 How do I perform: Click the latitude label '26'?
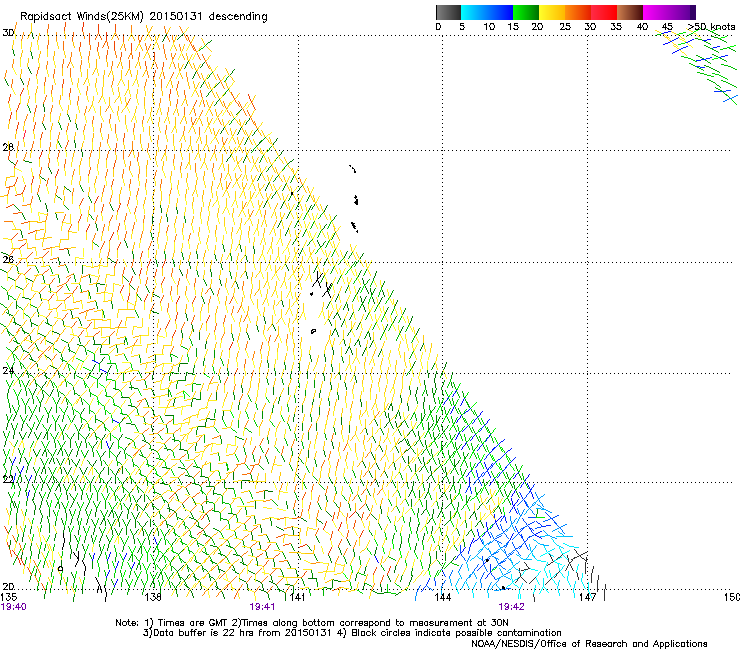tap(8, 260)
